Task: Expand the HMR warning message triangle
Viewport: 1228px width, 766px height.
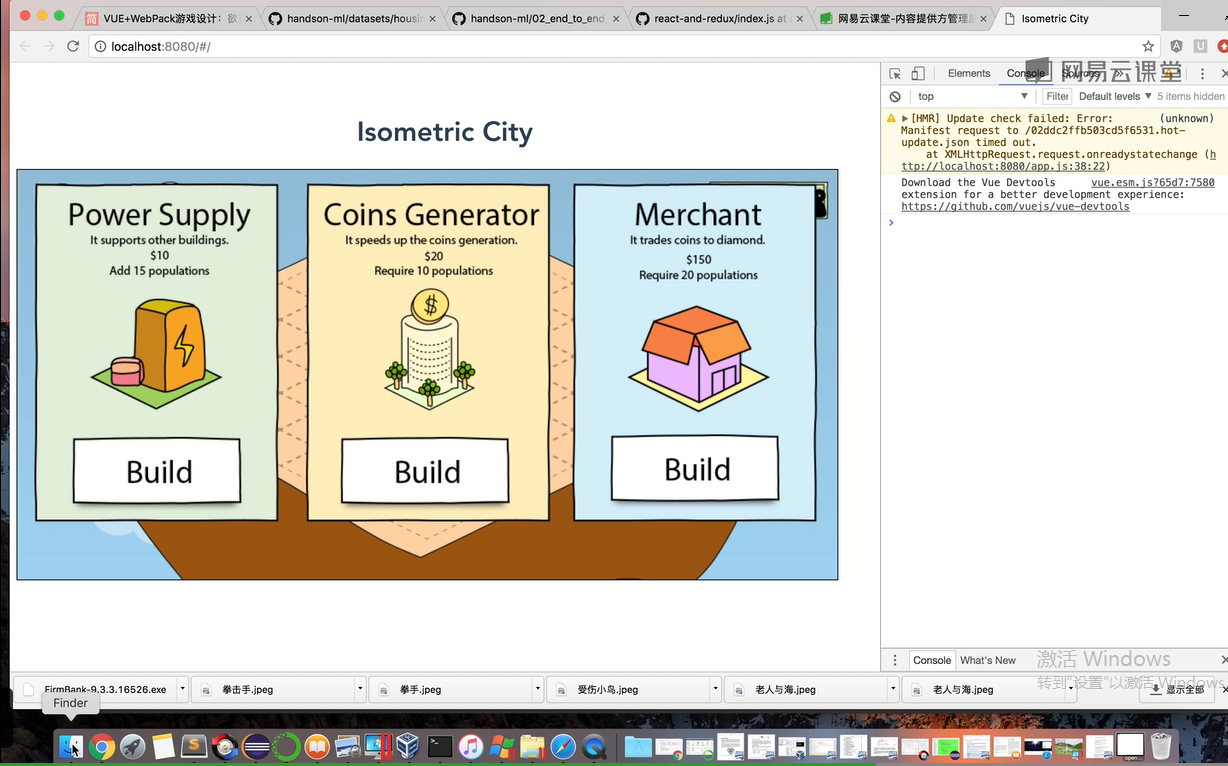Action: pyautogui.click(x=905, y=119)
